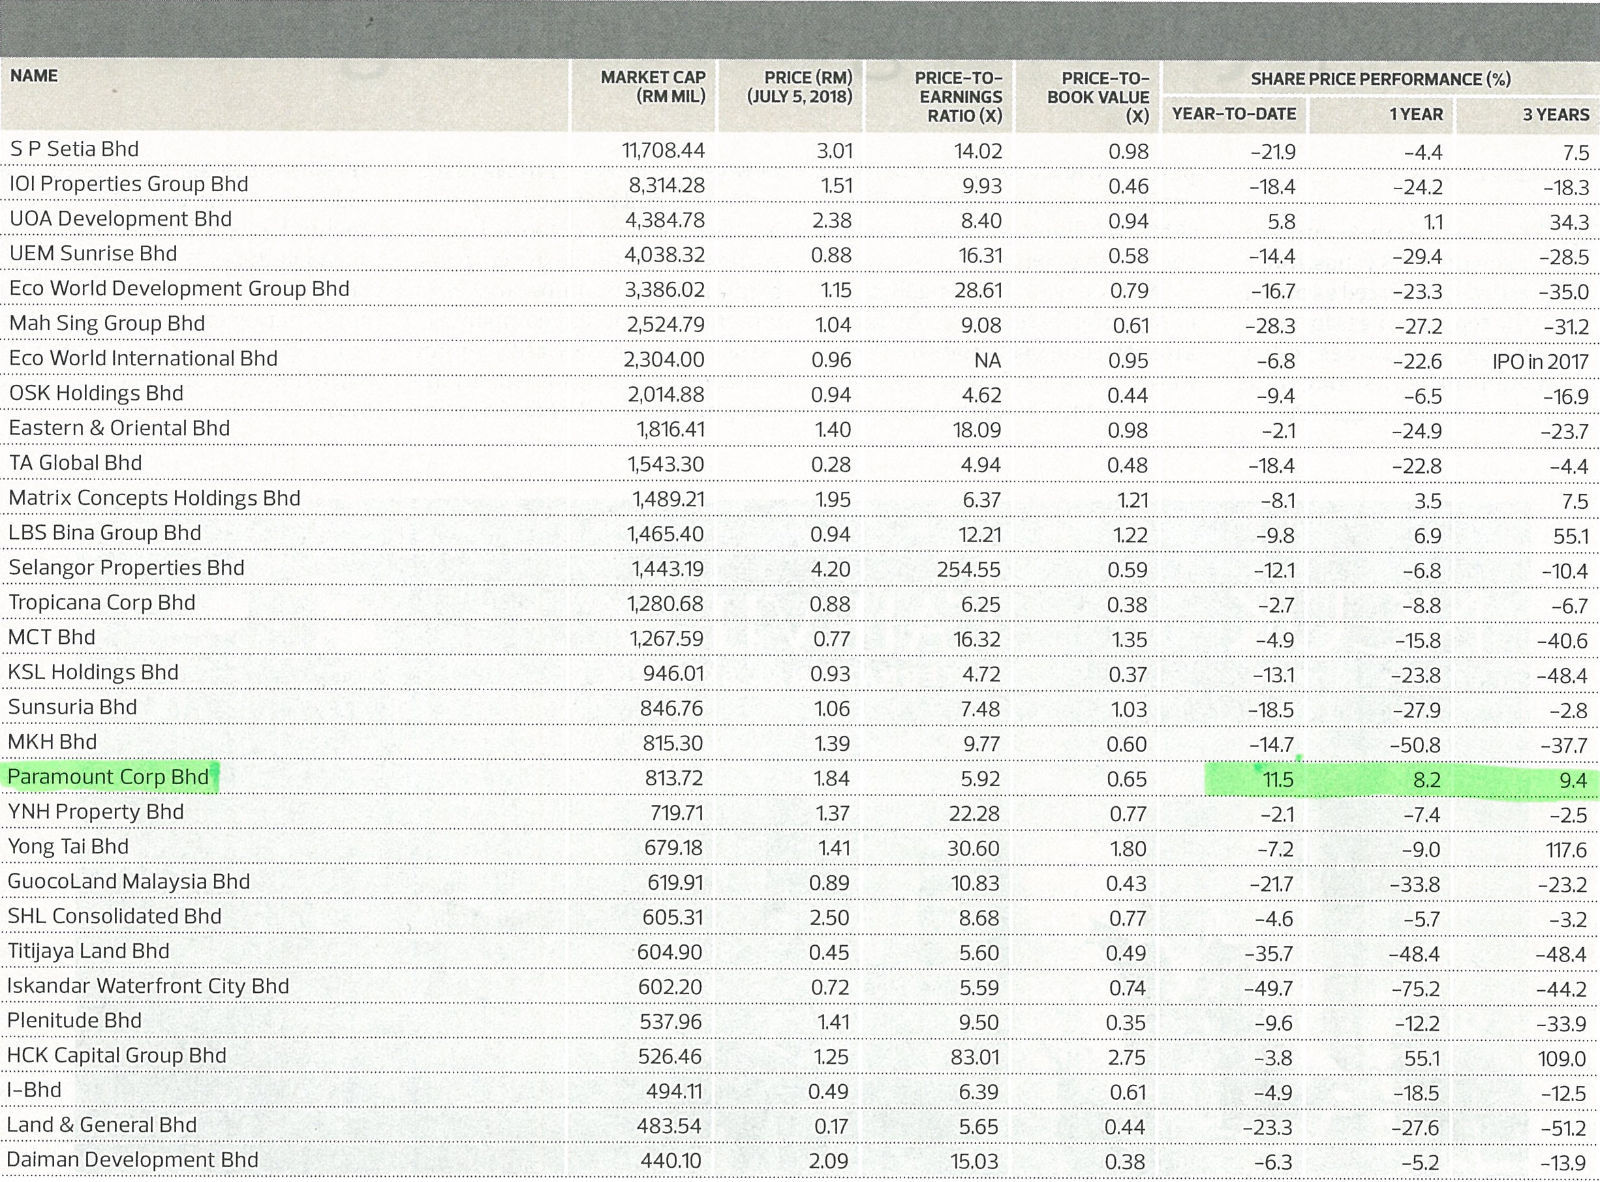Select Iskandar Waterfront City Bhd
This screenshot has width=1600, height=1182.
pos(148,986)
